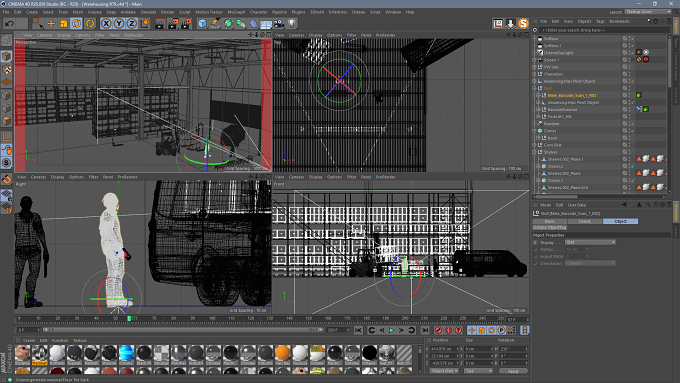
Task: Click the Record Active Objects keyframe button
Action: (x=438, y=331)
